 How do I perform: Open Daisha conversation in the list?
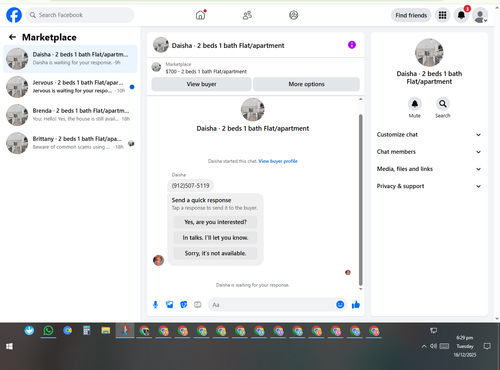[x=70, y=59]
